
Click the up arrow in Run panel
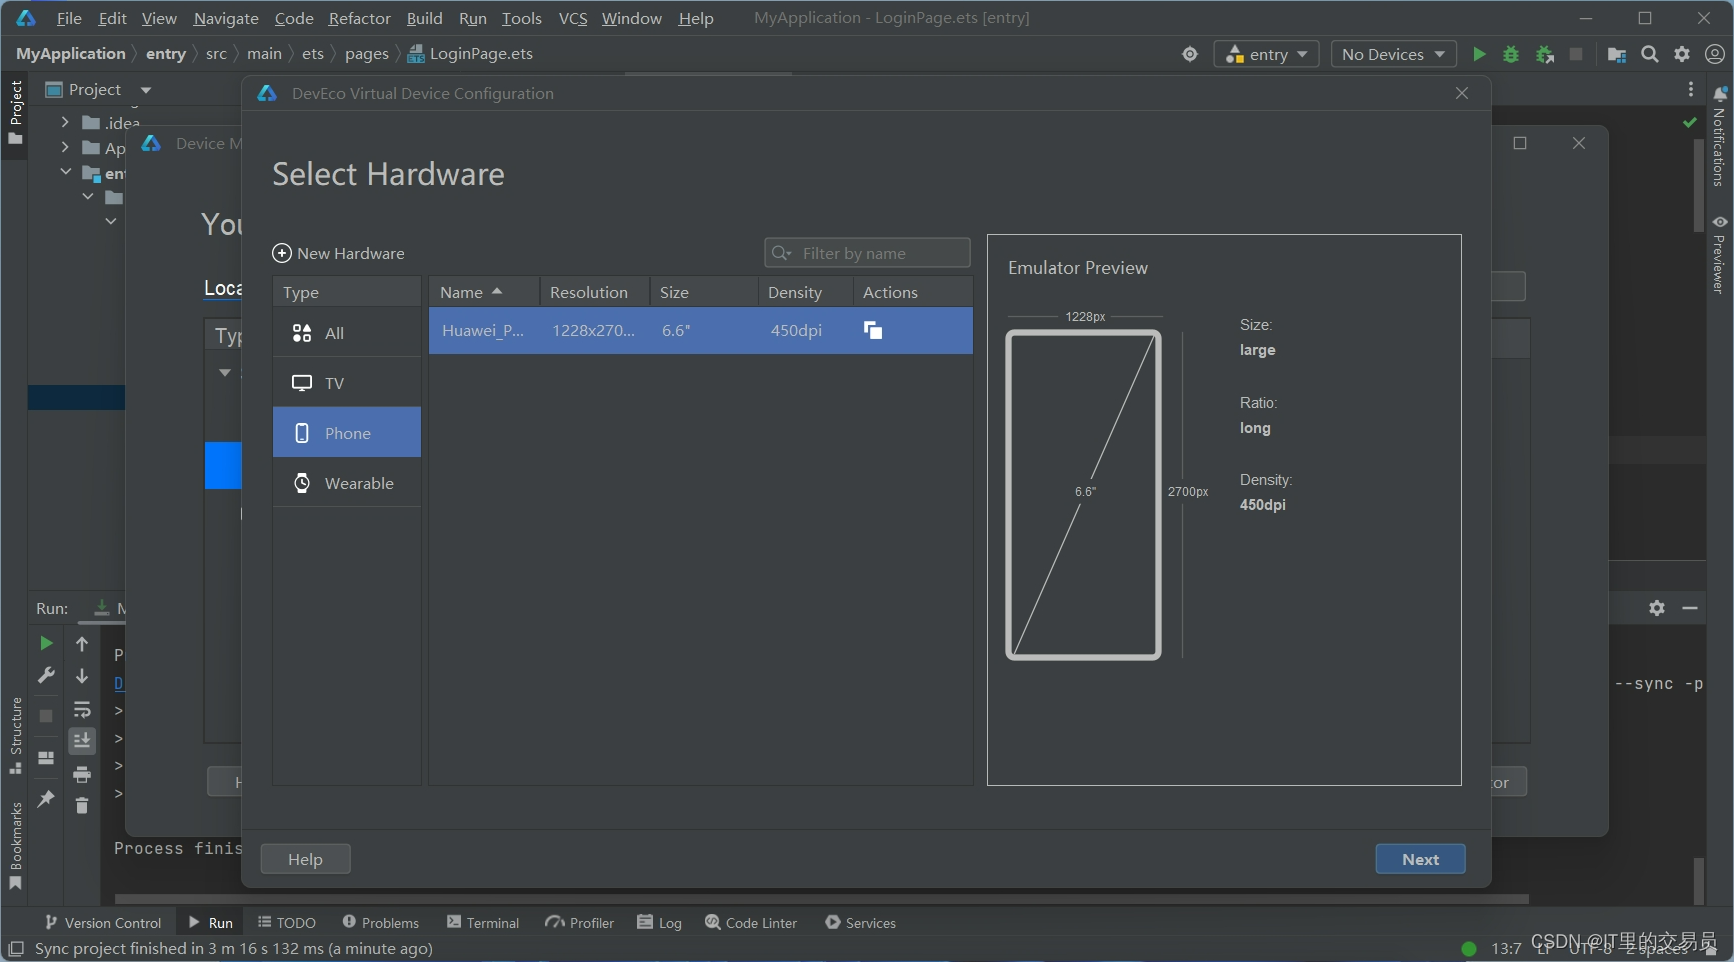82,643
